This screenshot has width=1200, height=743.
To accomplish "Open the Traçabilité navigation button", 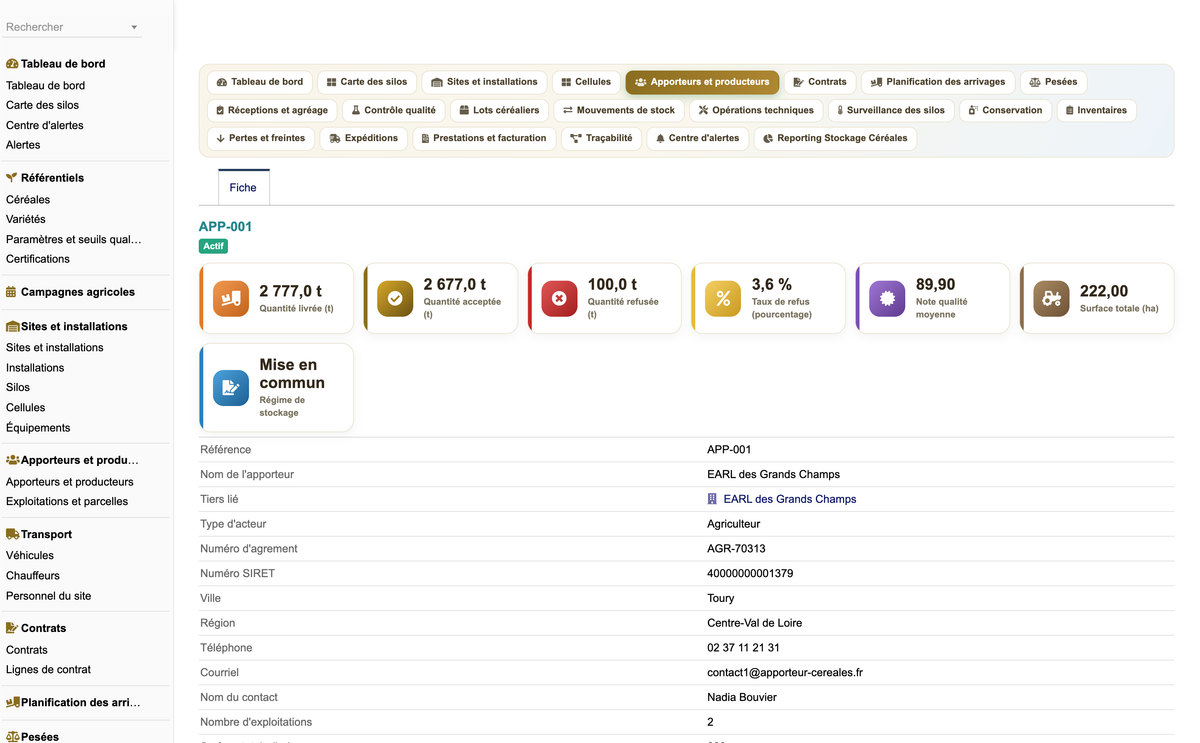I will tap(601, 138).
